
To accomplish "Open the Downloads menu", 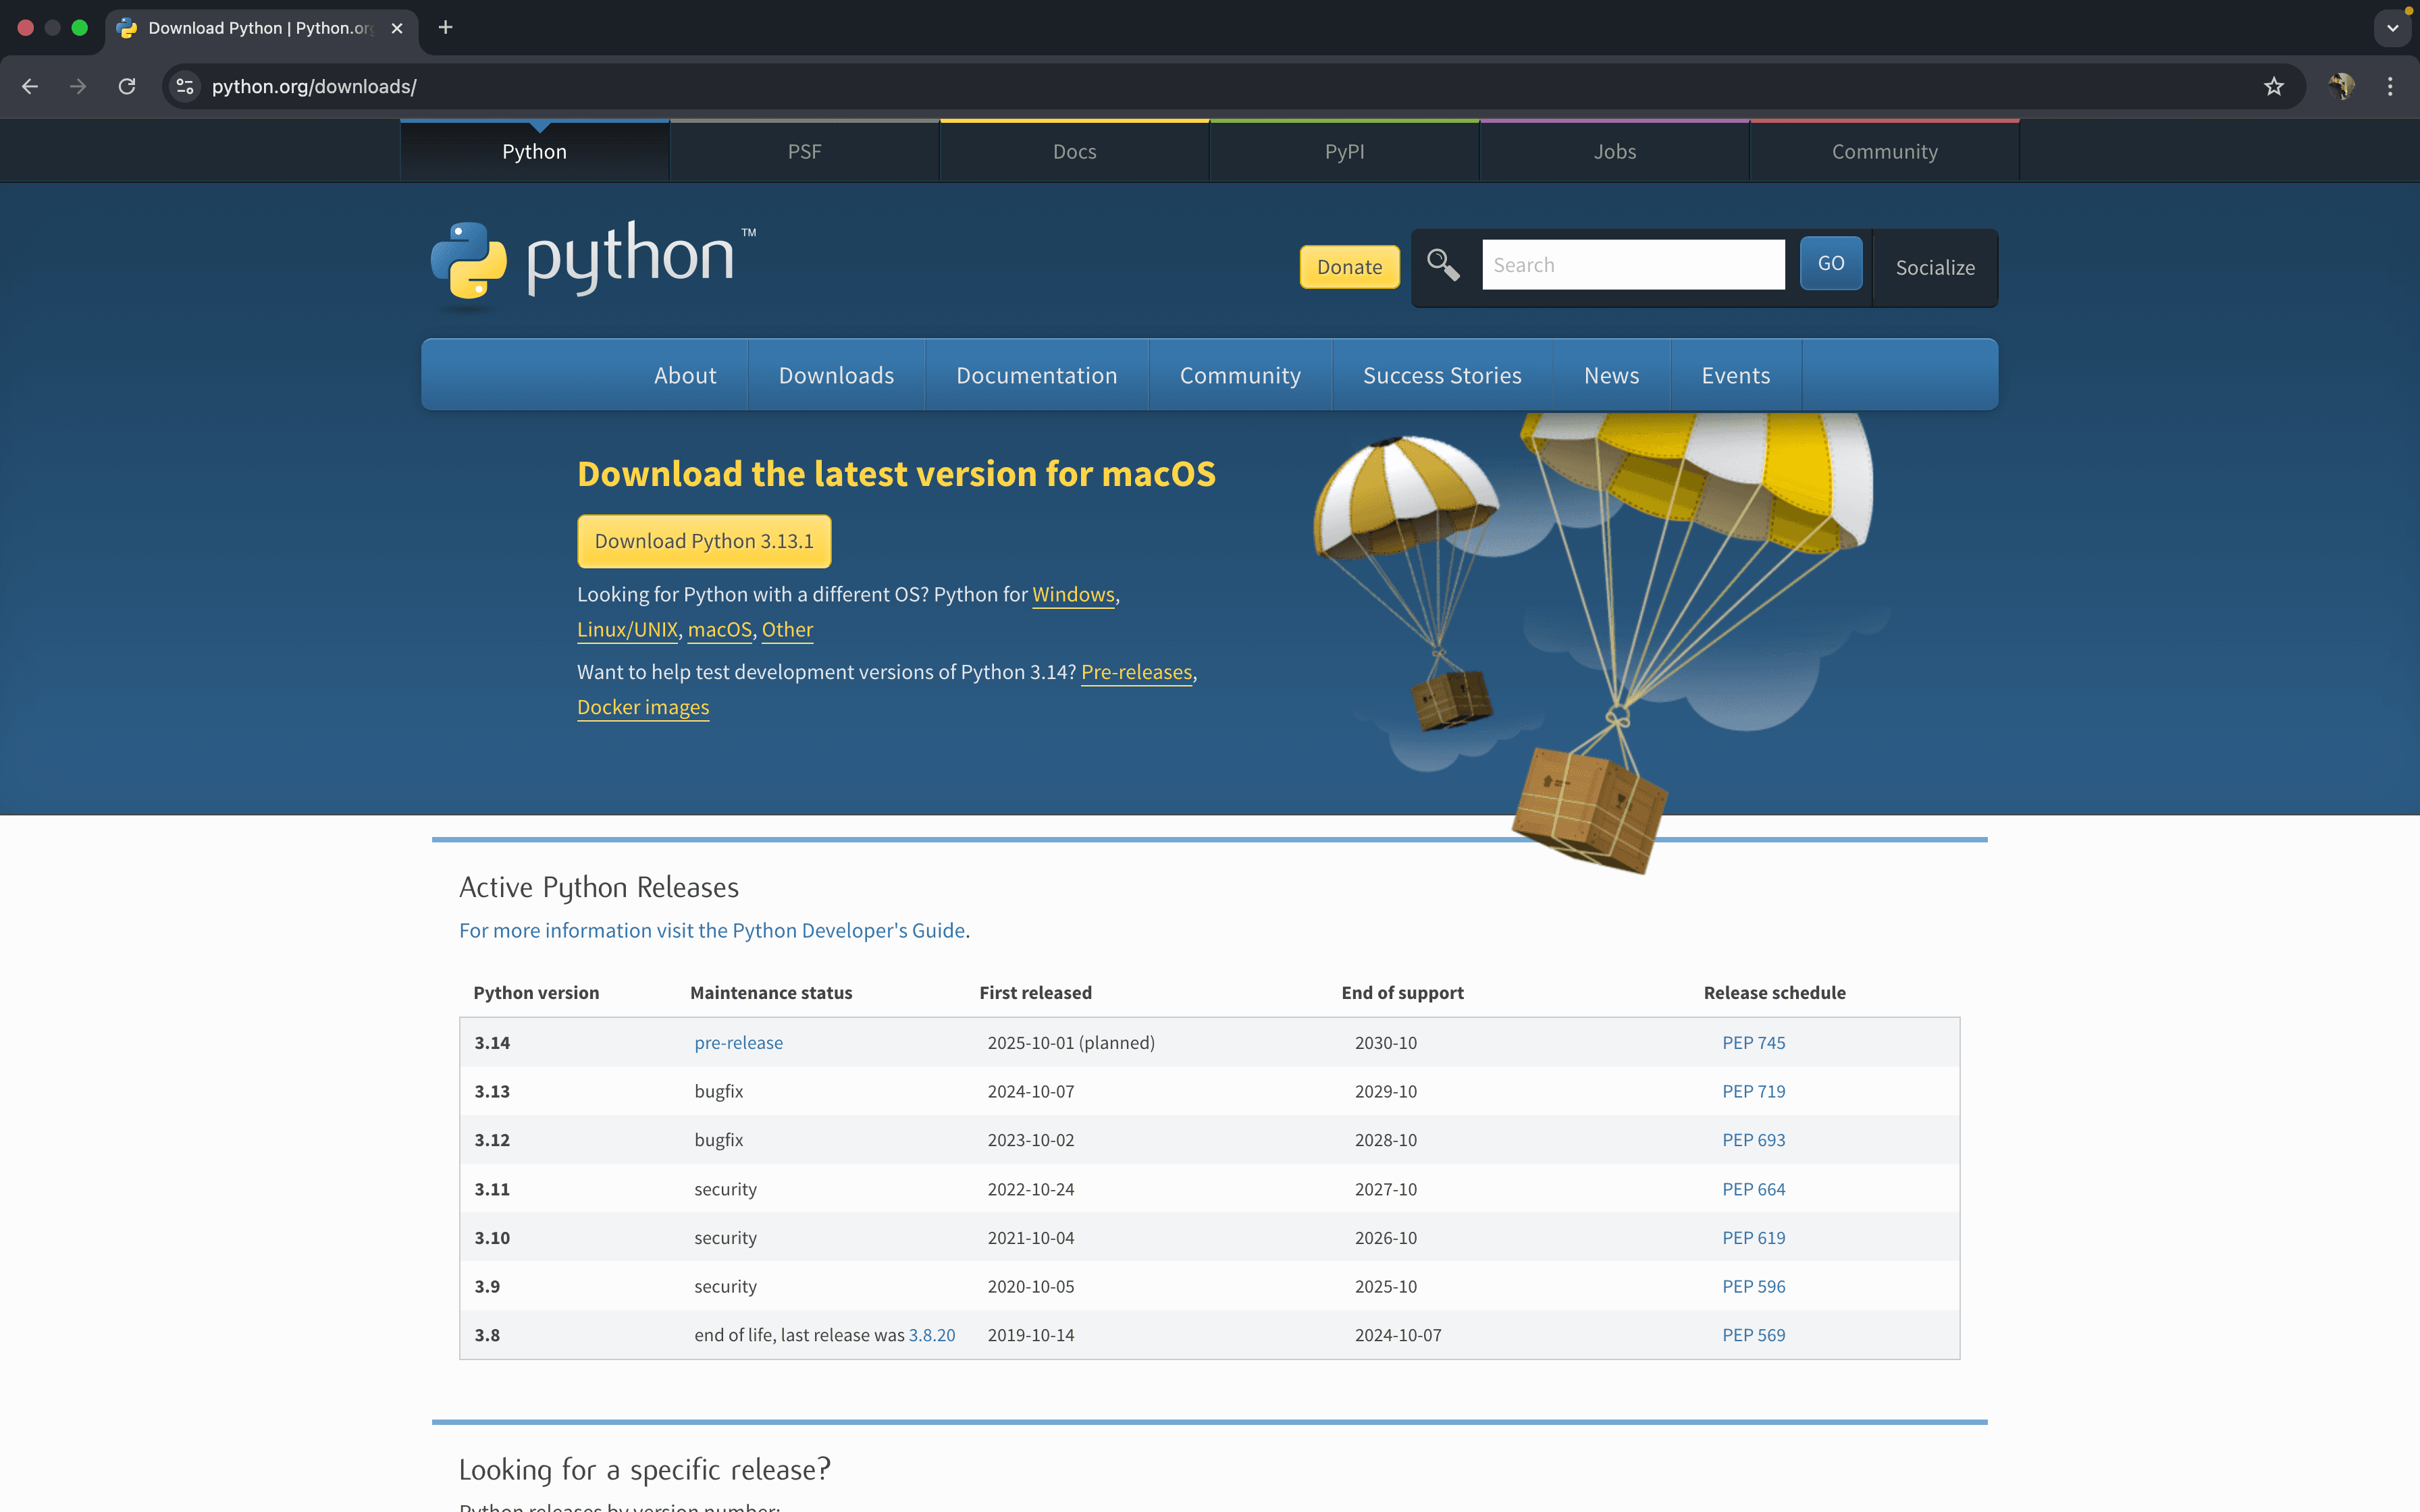I will [x=836, y=375].
